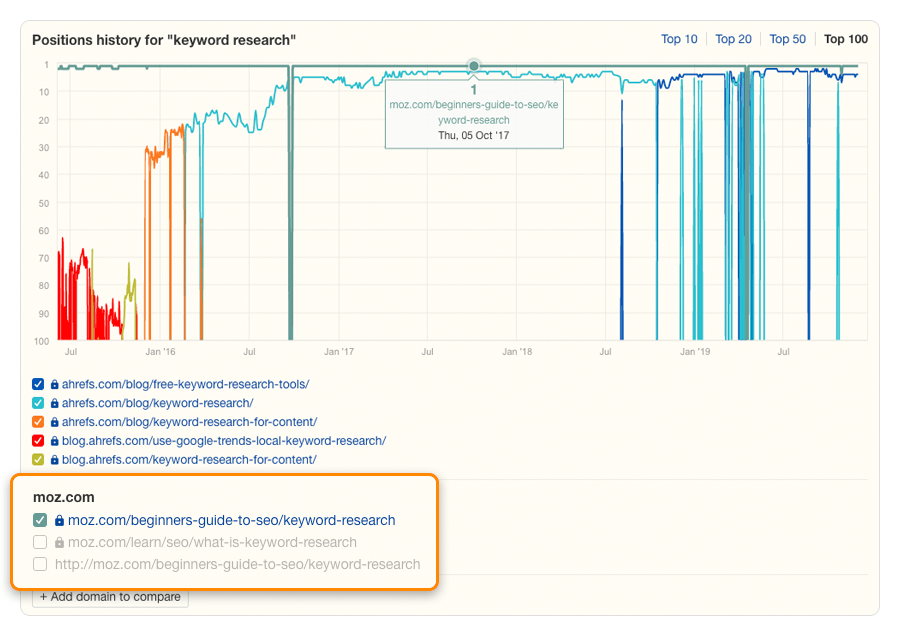This screenshot has height=635, width=900.
Task: Uncheck the free-keyword-research-tools checkbox
Action: [38, 384]
